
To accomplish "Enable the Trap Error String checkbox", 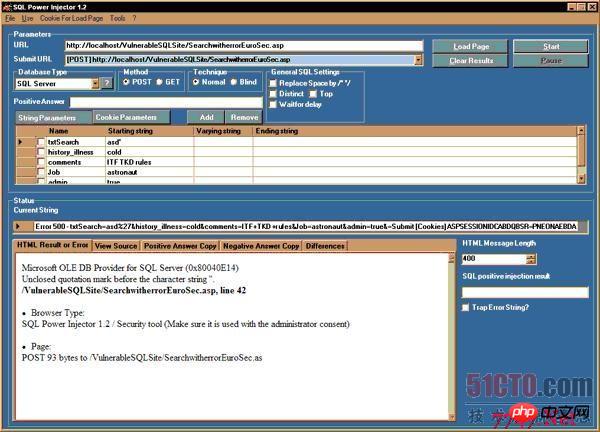I will pos(465,308).
